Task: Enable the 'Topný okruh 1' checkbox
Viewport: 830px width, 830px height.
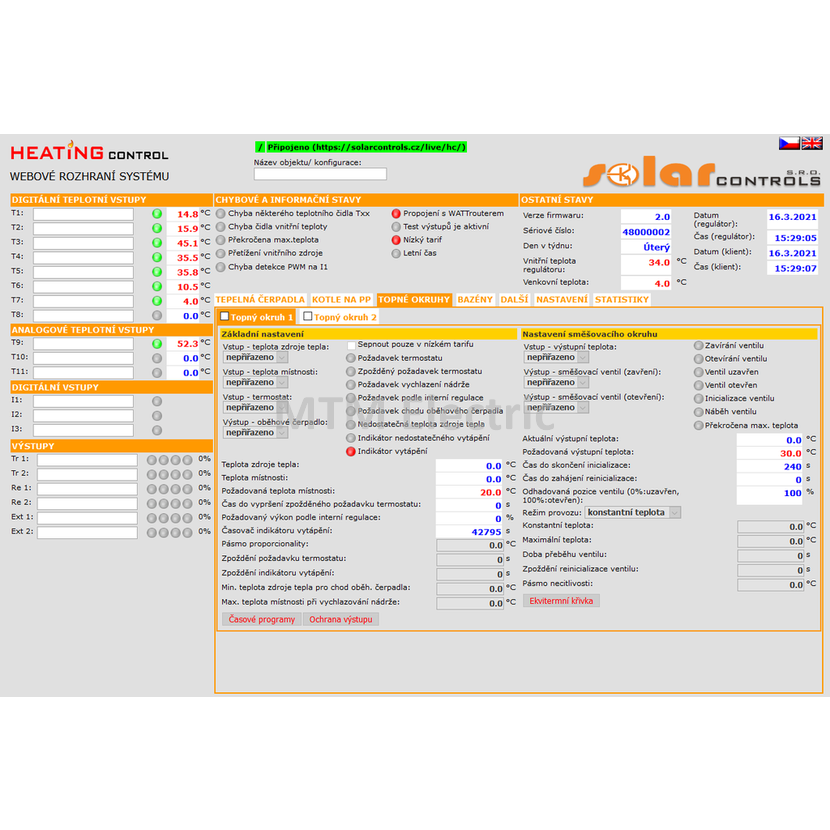Action: click(225, 316)
